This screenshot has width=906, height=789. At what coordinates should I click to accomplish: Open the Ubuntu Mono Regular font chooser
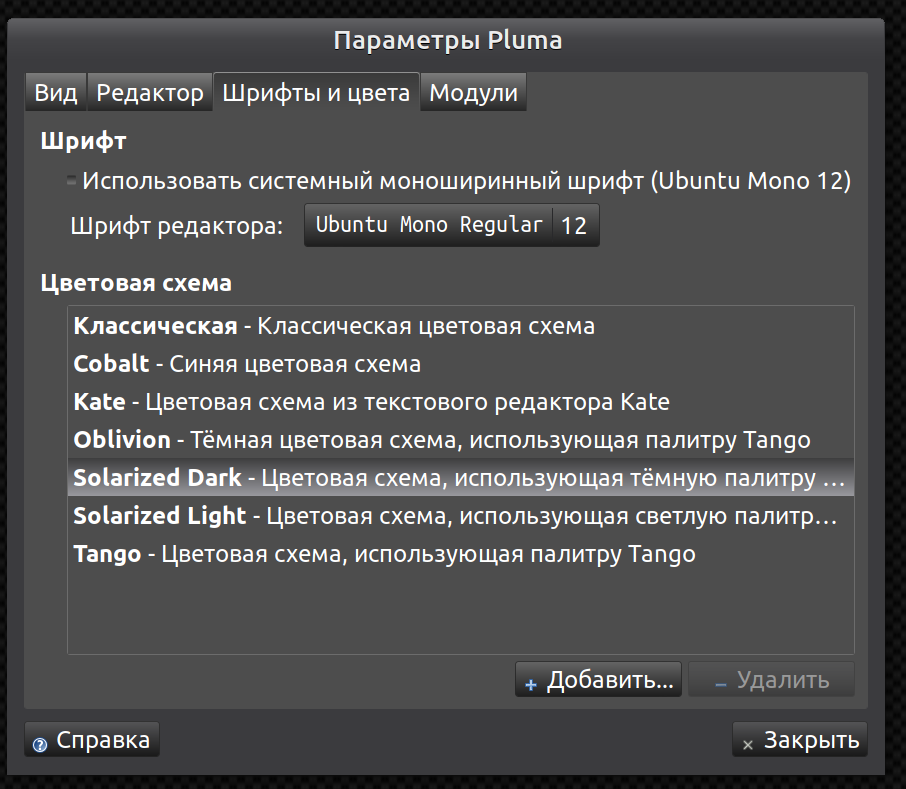pyautogui.click(x=451, y=225)
